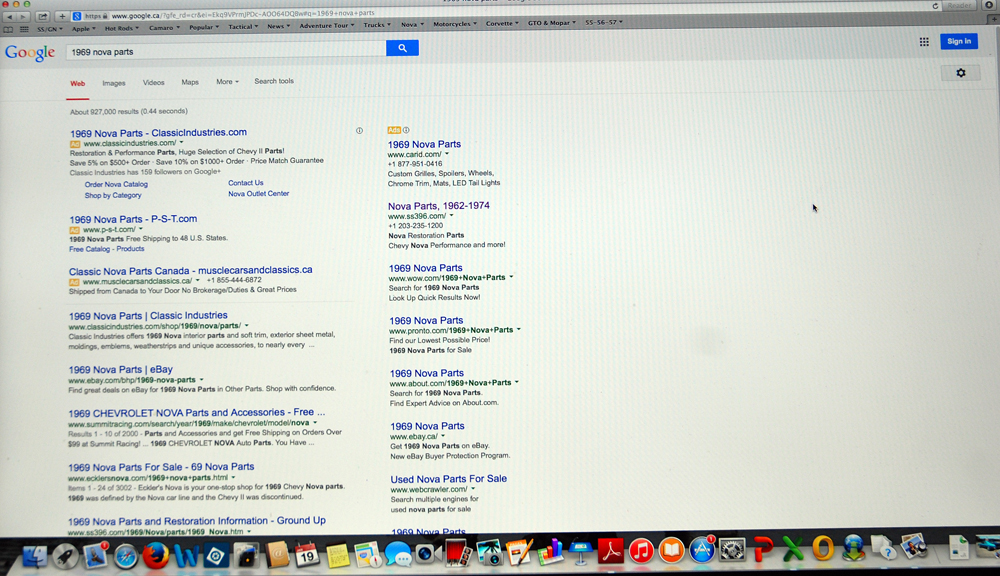
Task: Open the '1969 Nova Parts | eBay' result
Action: [120, 370]
